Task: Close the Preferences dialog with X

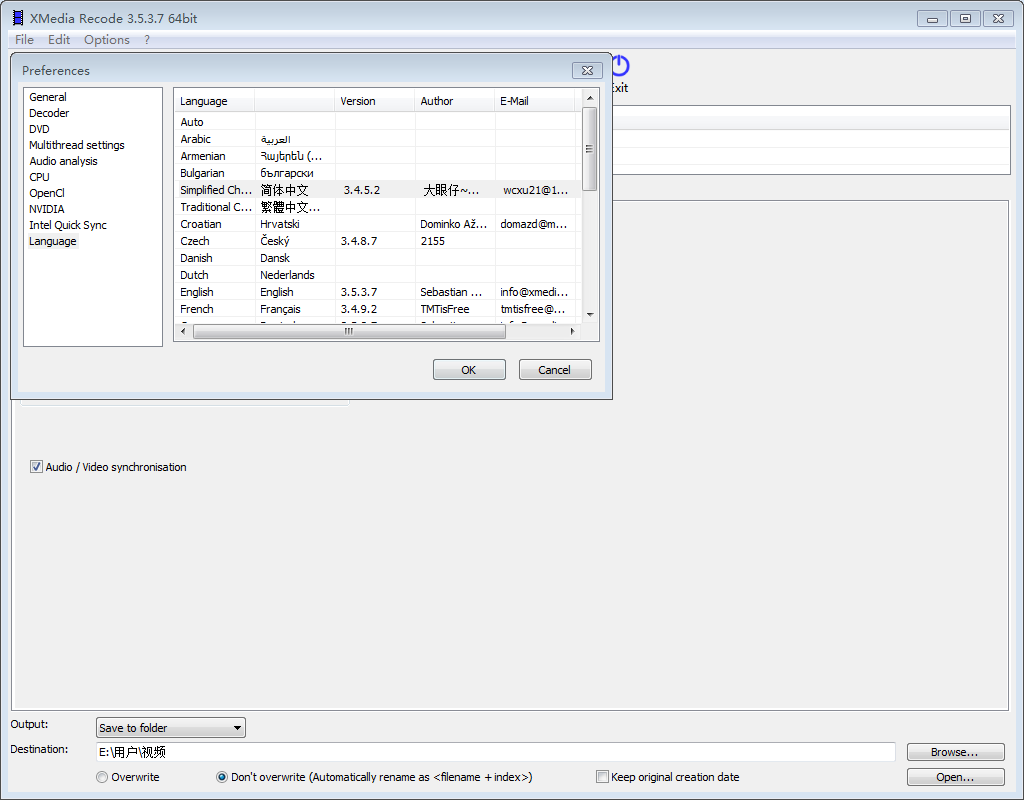Action: point(586,70)
